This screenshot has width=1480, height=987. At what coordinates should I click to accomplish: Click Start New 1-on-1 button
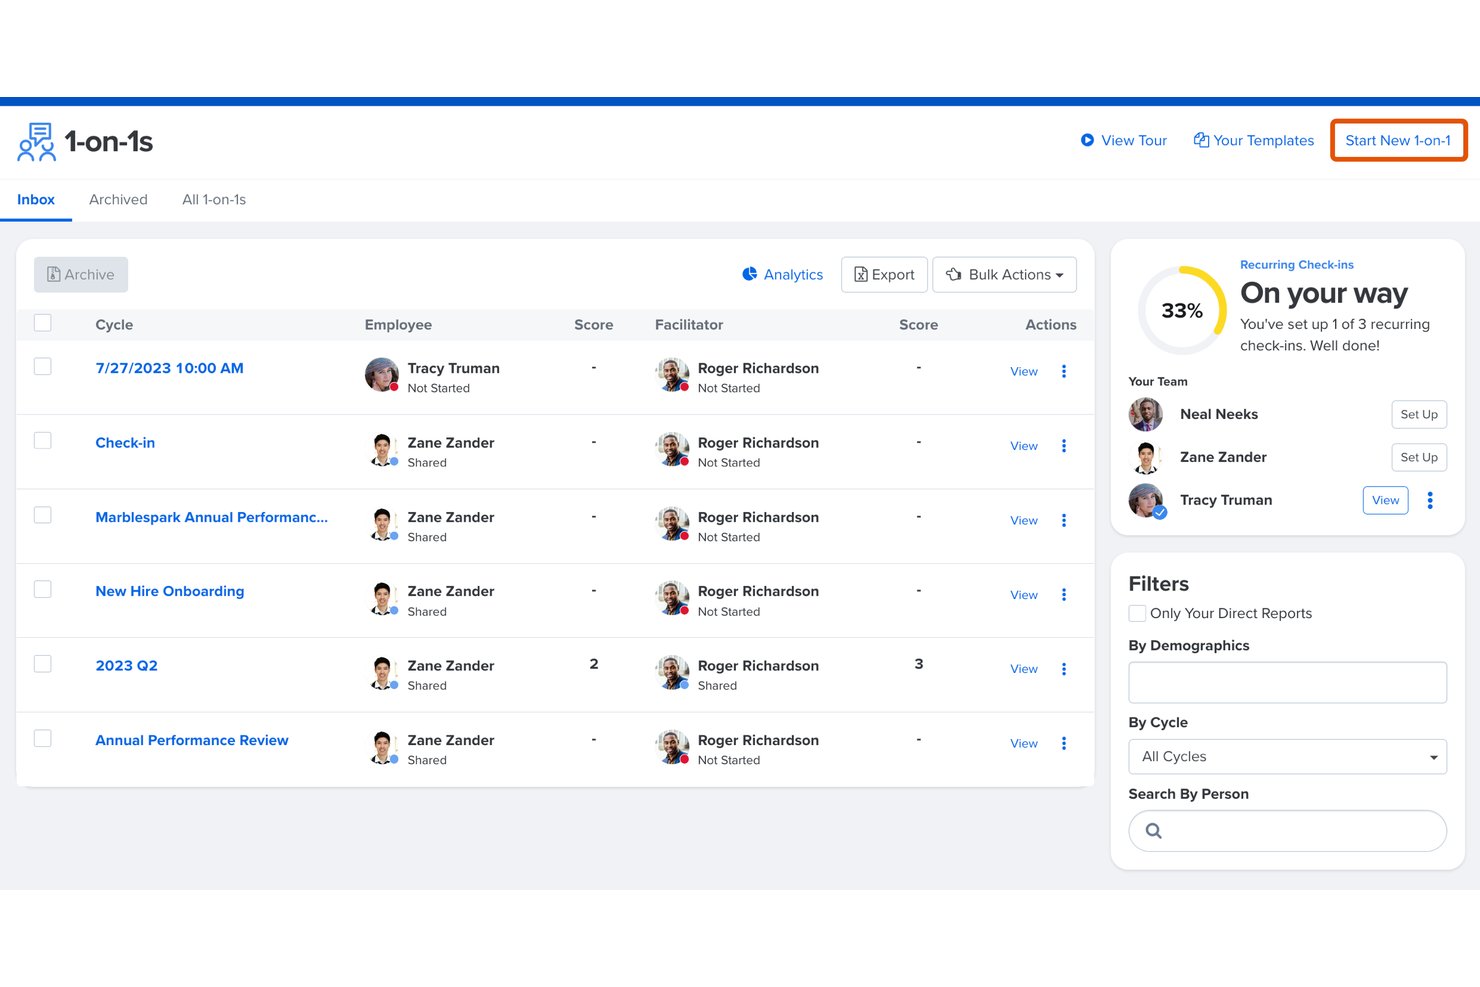(x=1398, y=140)
